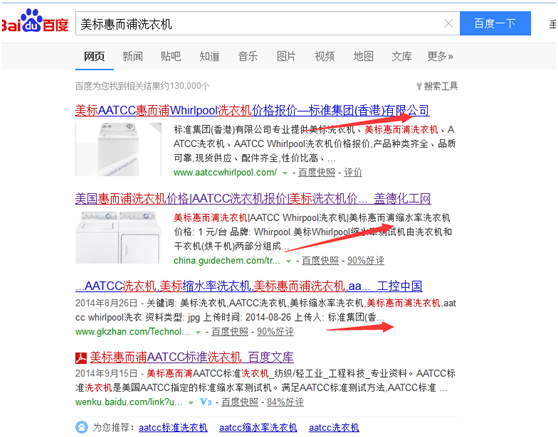Screen dimensions: 558x437
Task: Click the Baidu paw logo
Action: coord(32,20)
